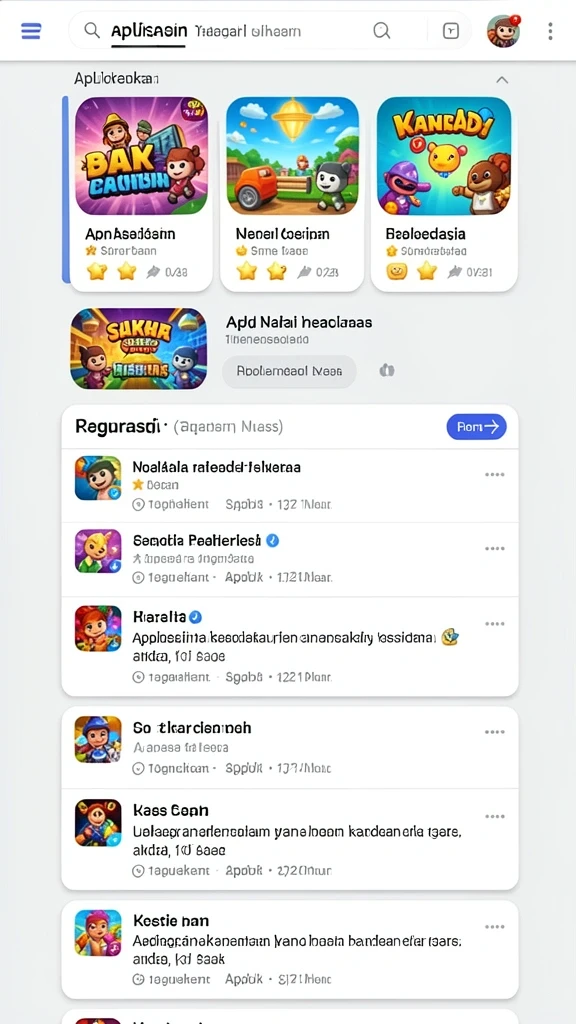576x1024 pixels.
Task: Click the square icon beside search bar
Action: tap(451, 31)
